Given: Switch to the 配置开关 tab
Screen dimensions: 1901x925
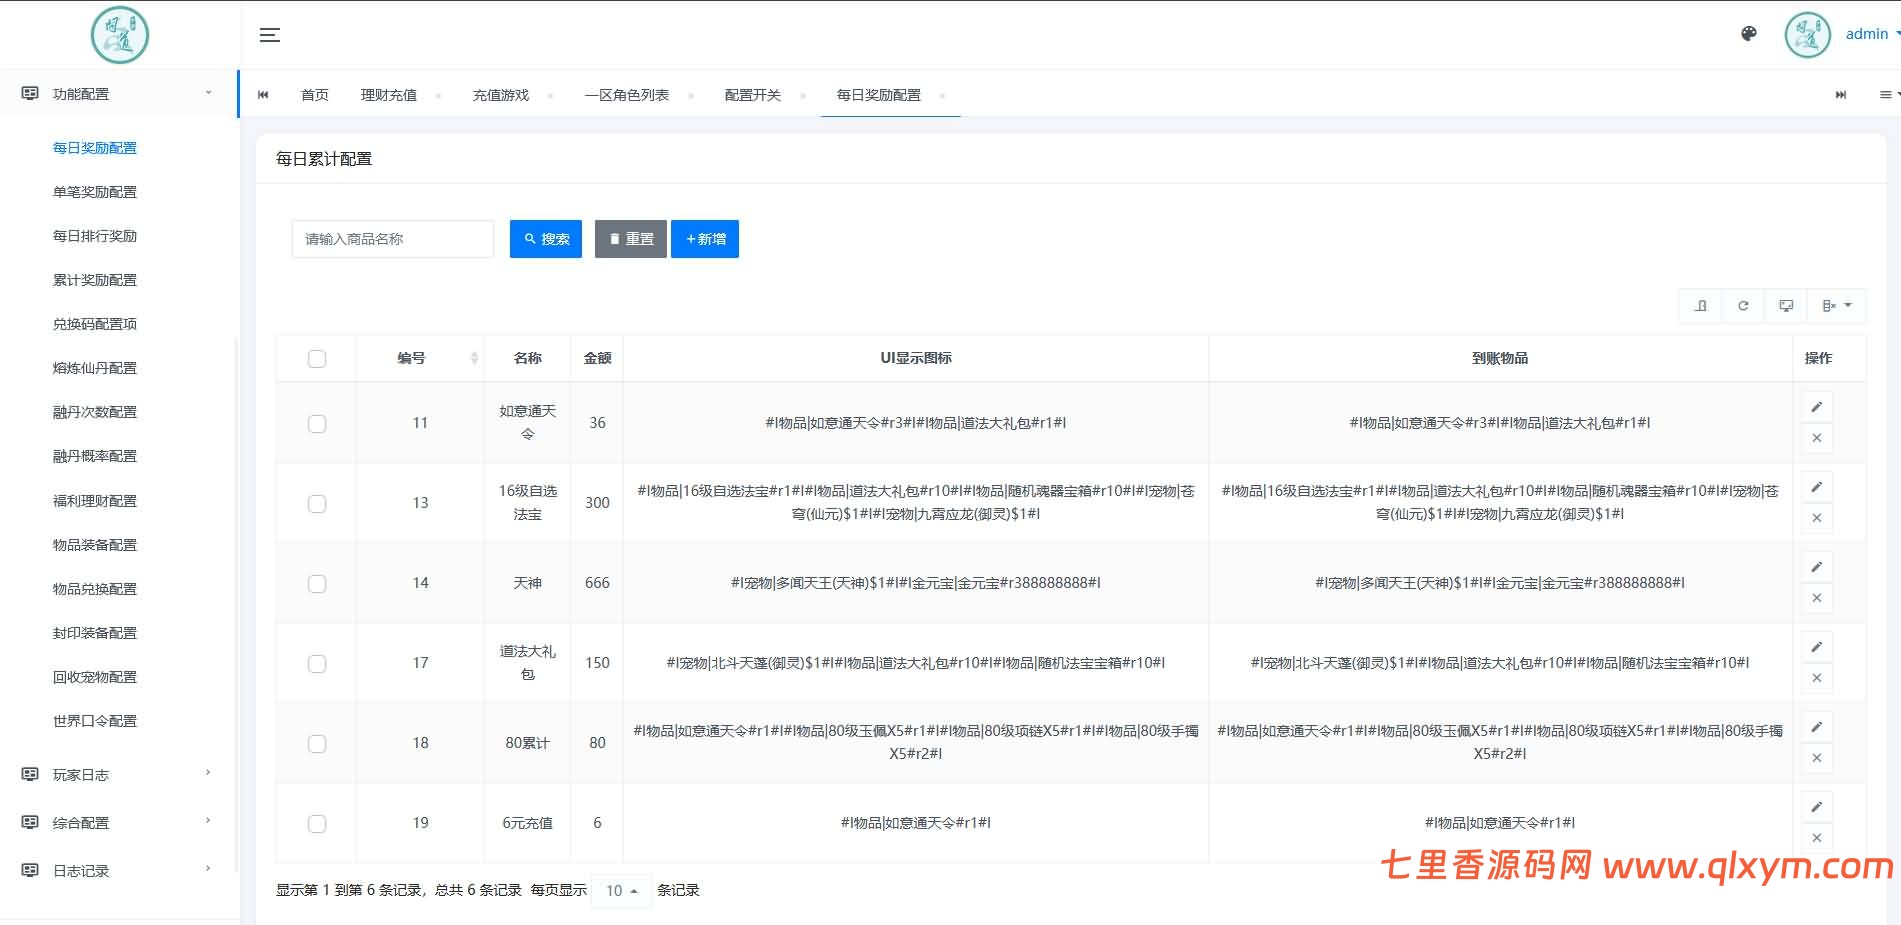Looking at the screenshot, I should (x=753, y=94).
